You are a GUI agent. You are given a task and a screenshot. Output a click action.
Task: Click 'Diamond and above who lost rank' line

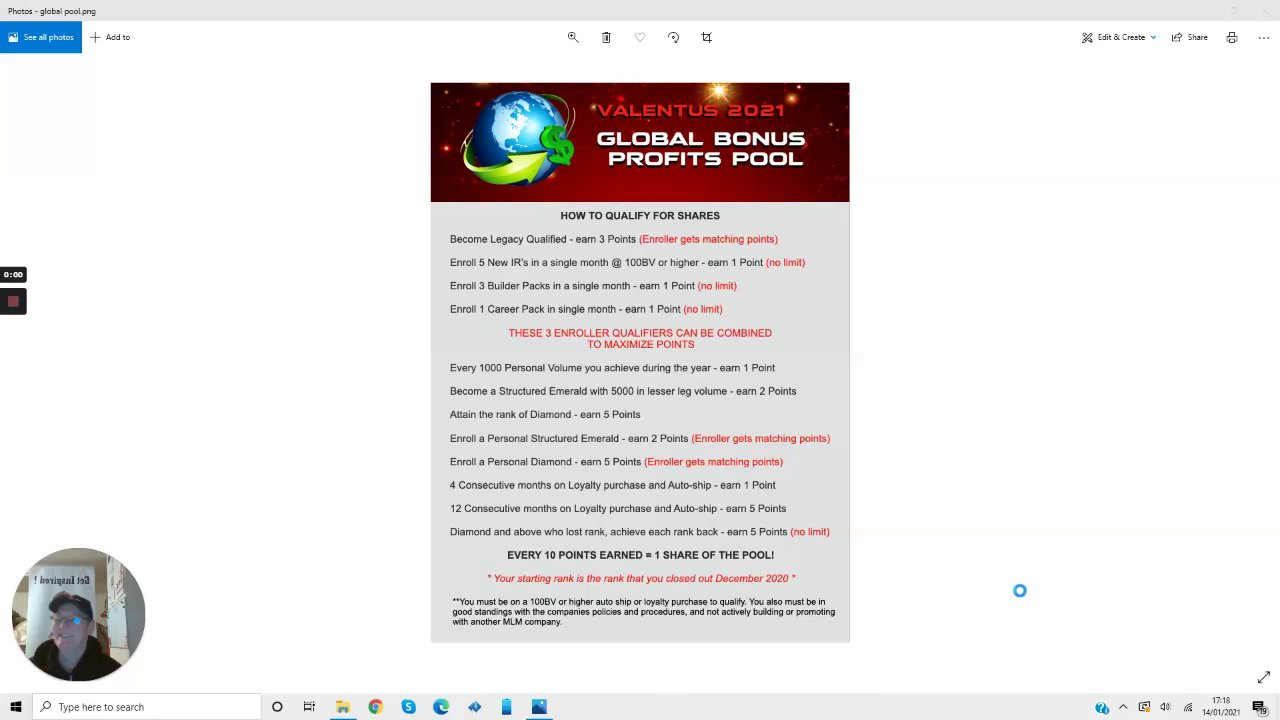639,532
